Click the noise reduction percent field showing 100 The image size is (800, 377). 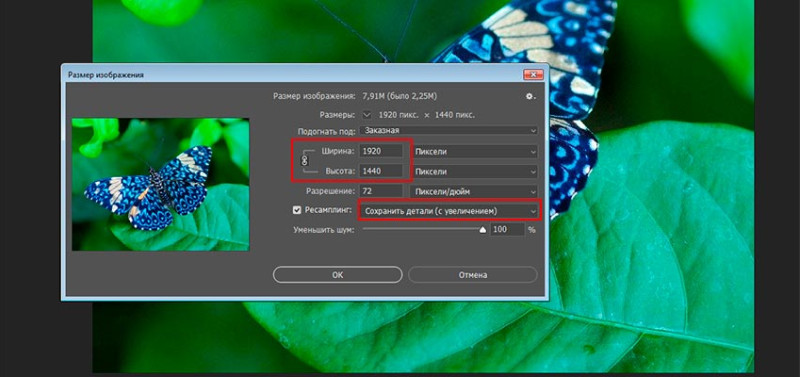pos(507,230)
